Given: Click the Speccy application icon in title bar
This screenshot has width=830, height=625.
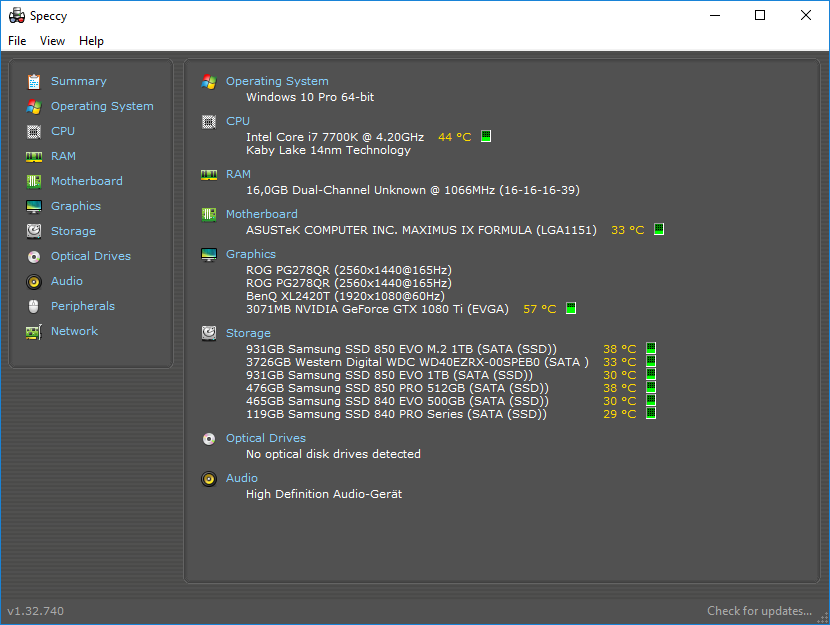Looking at the screenshot, I should [x=17, y=16].
